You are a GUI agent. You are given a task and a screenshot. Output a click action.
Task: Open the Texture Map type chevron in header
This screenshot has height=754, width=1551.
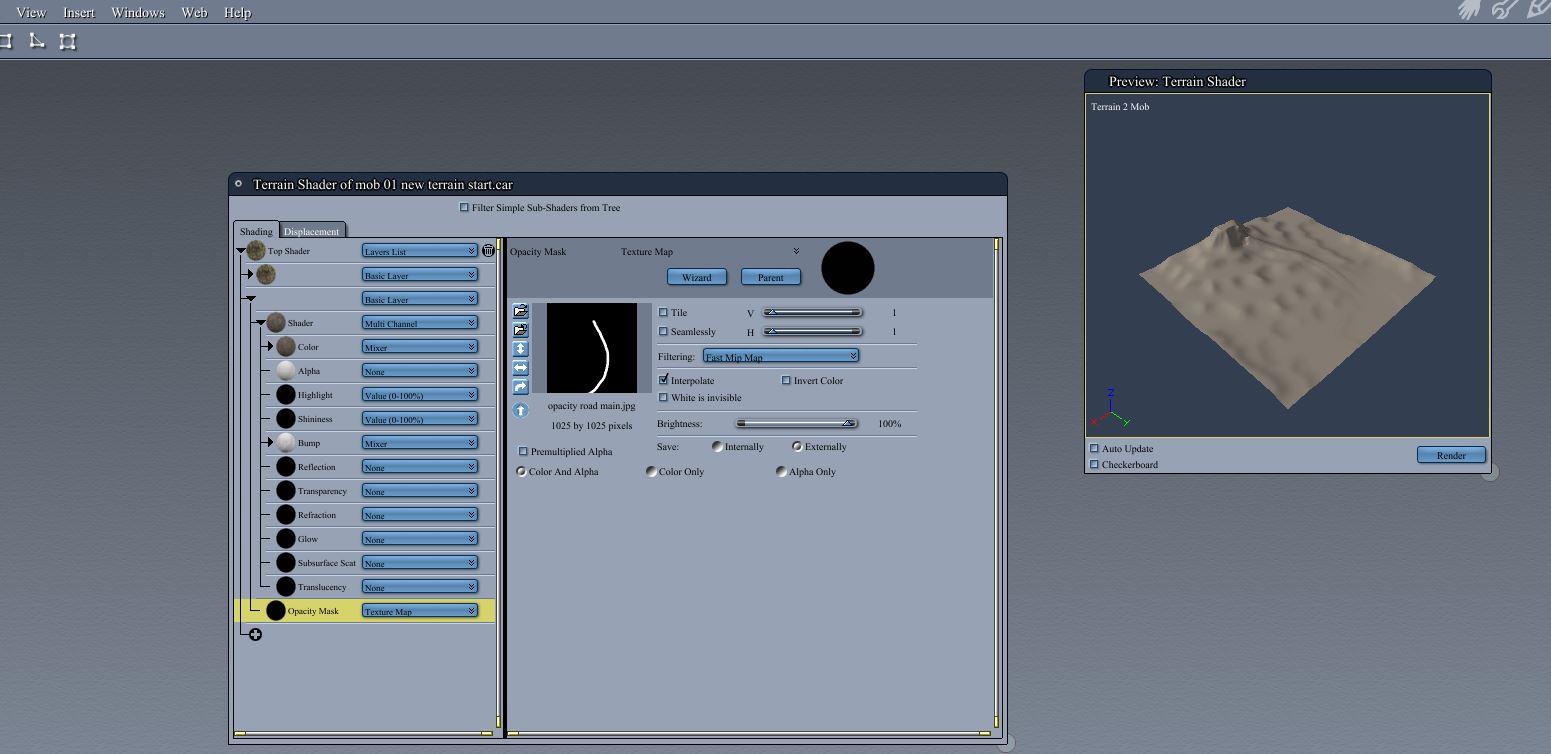click(796, 251)
